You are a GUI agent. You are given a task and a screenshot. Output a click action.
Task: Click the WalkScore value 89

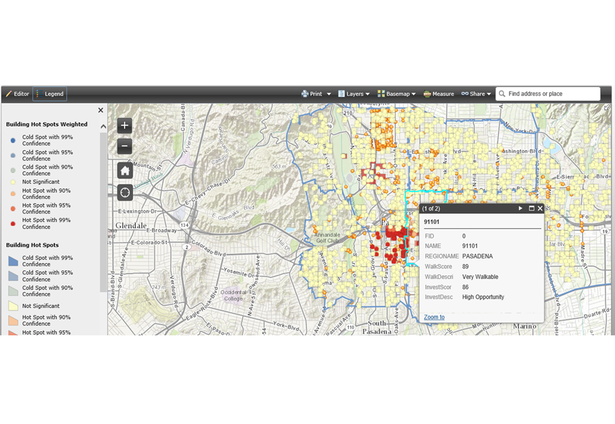[465, 266]
